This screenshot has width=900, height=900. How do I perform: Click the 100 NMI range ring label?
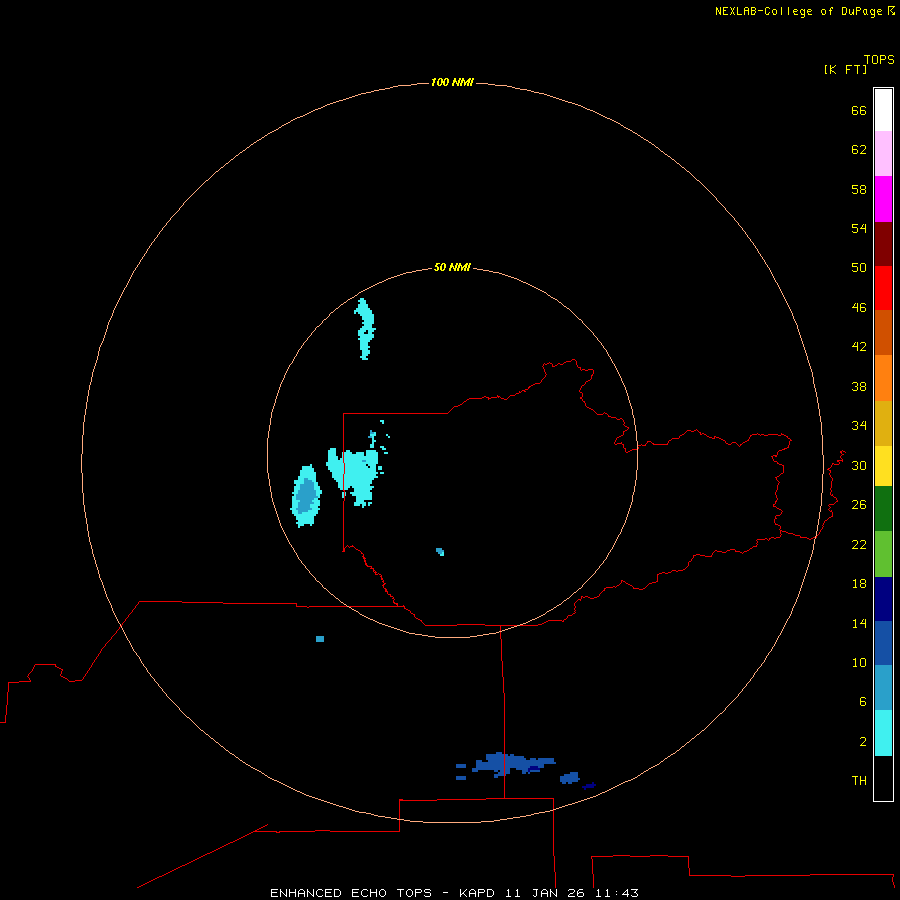(x=452, y=82)
